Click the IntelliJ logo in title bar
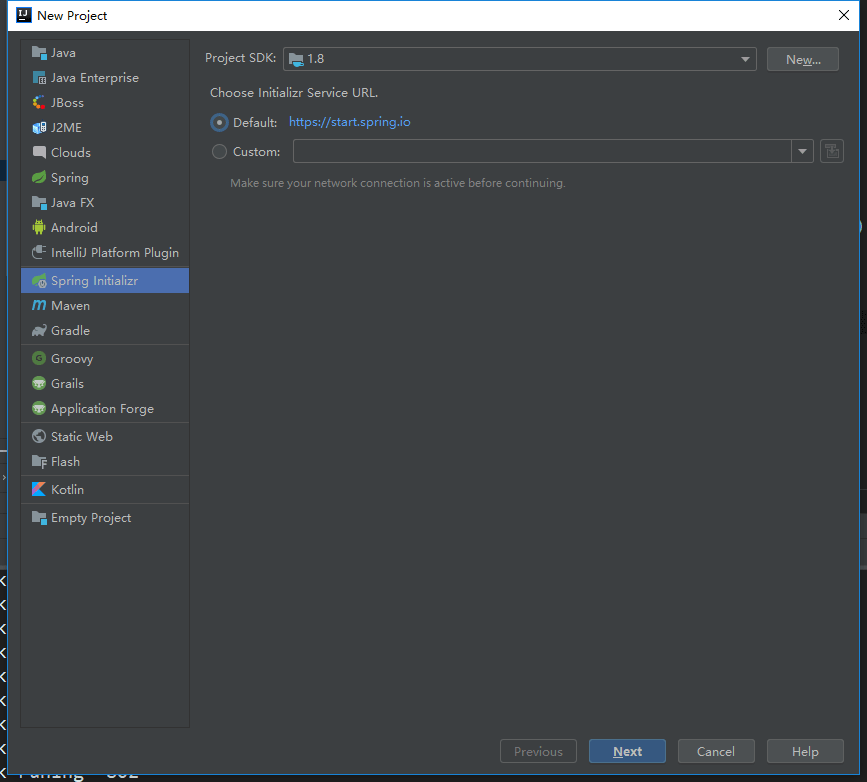This screenshot has width=867, height=782. click(24, 15)
